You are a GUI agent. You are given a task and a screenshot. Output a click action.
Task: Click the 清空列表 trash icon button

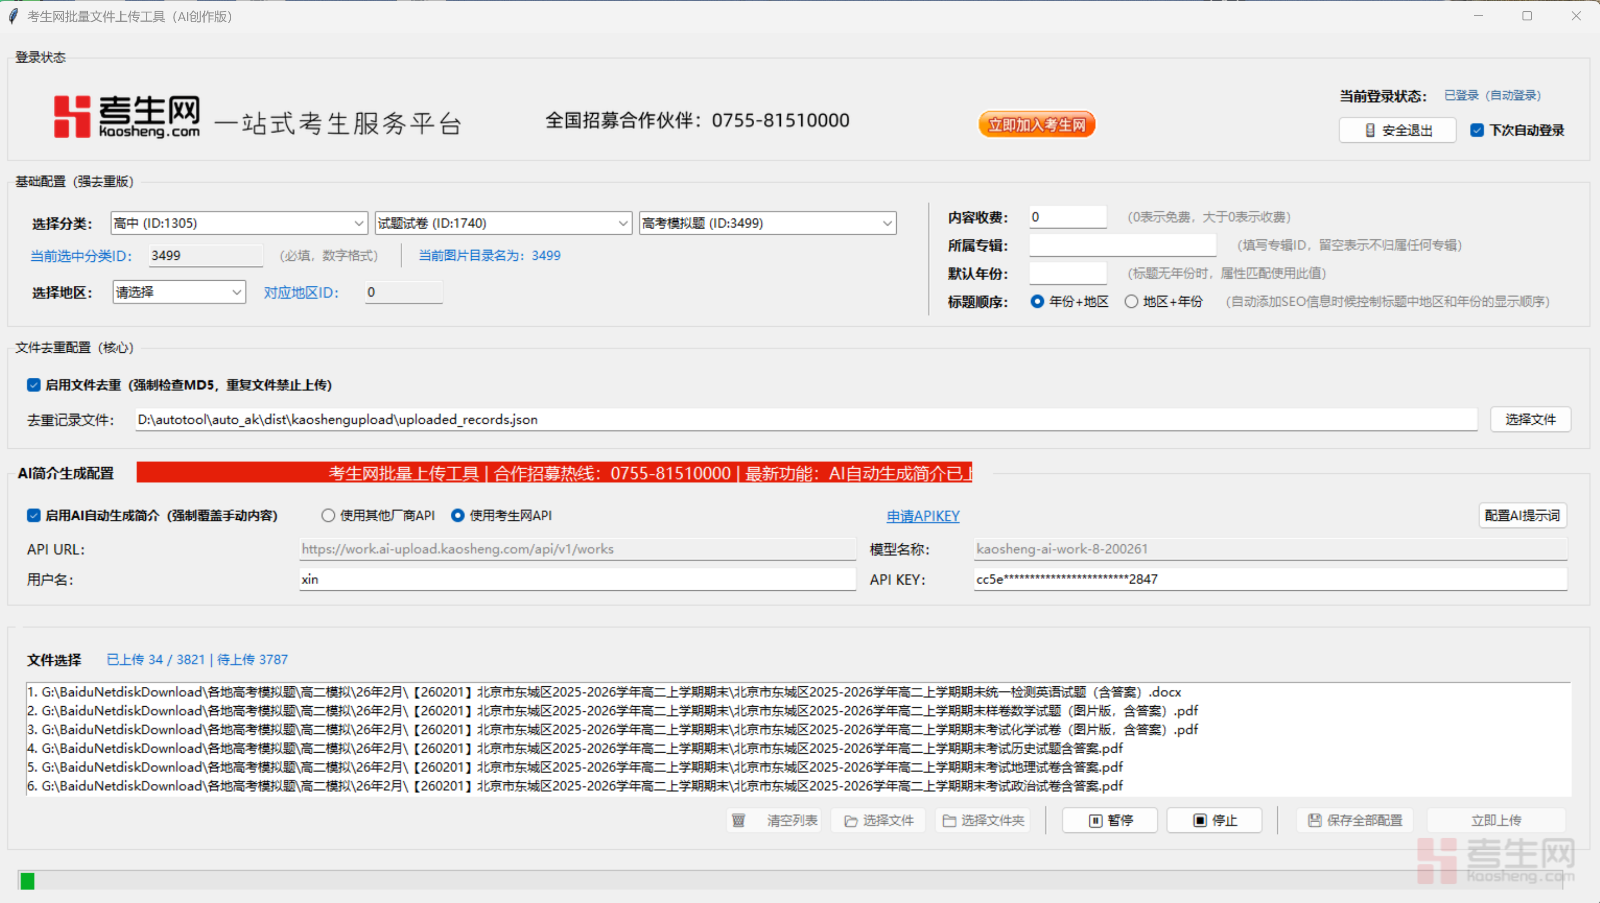(x=775, y=820)
